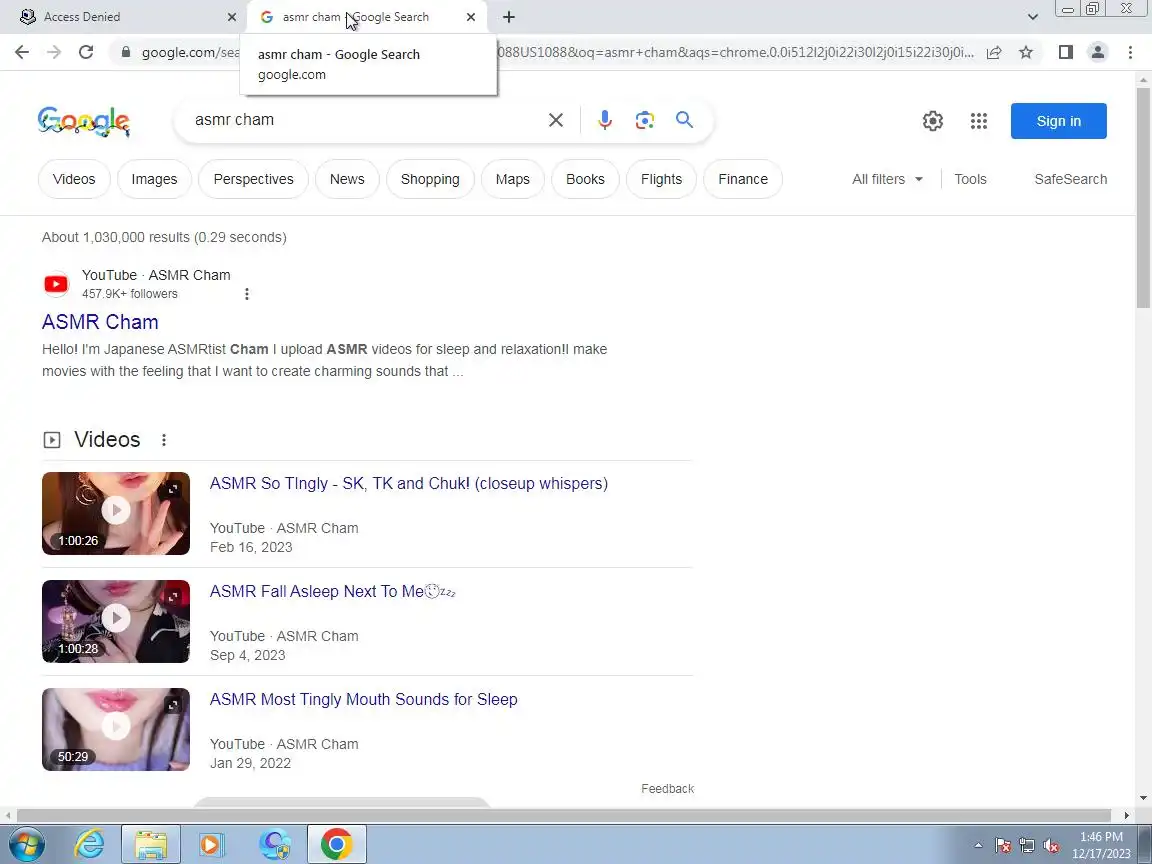
Task: Click the horizontal scrollbar thumb
Action: point(564,816)
